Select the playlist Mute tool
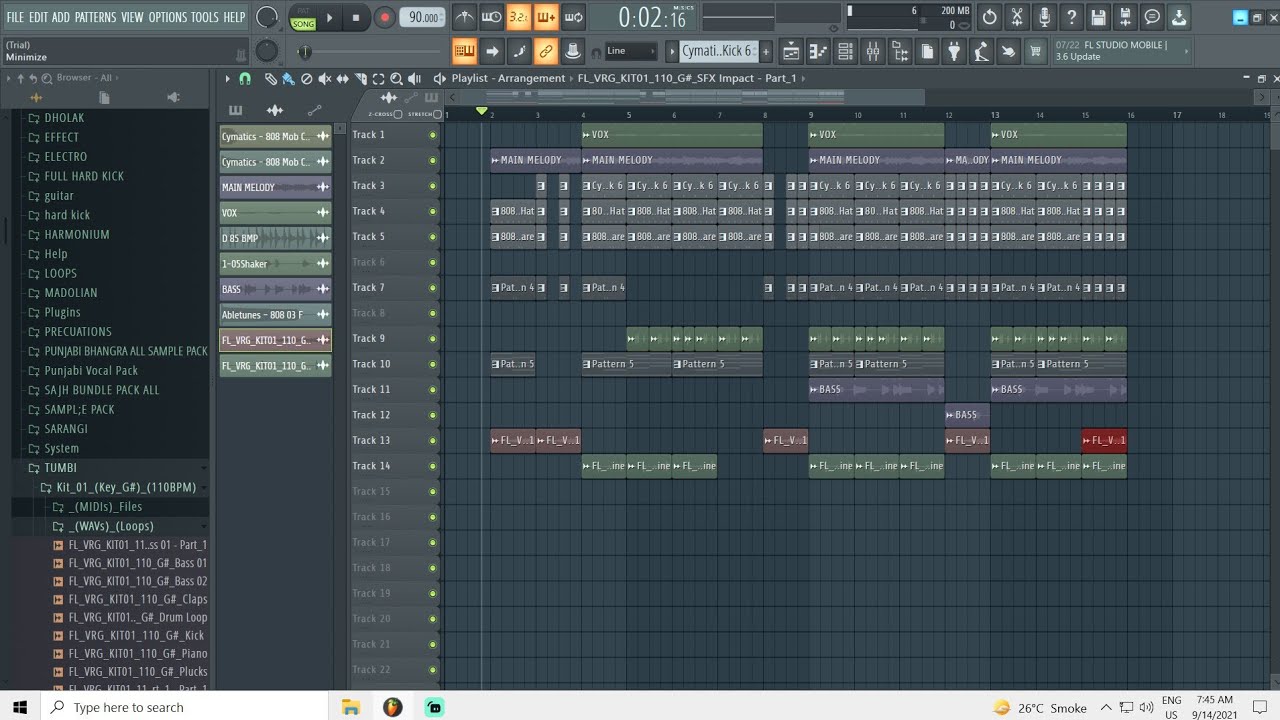The image size is (1280, 720). 325,78
